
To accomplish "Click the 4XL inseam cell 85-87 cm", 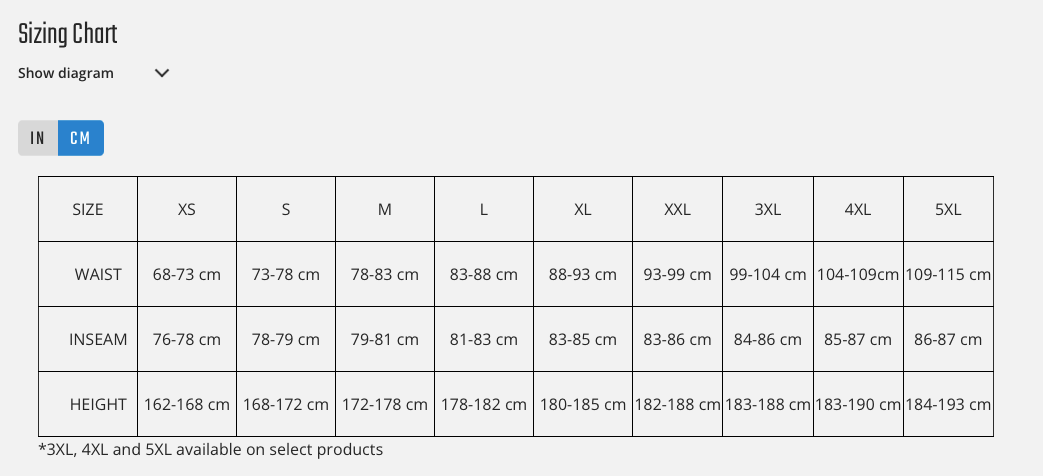I will point(858,339).
